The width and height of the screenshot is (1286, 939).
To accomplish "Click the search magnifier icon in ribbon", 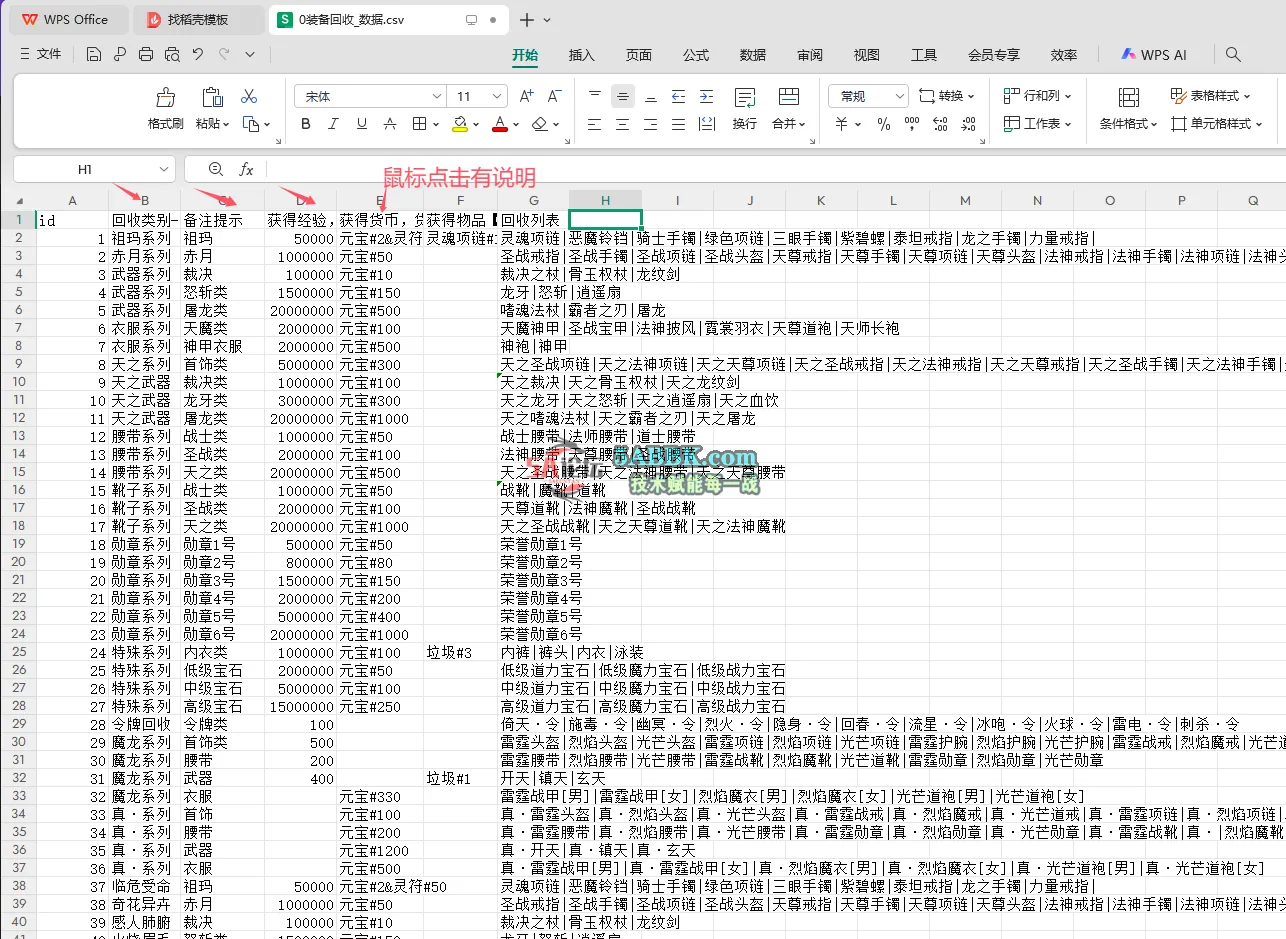I will pyautogui.click(x=1233, y=55).
